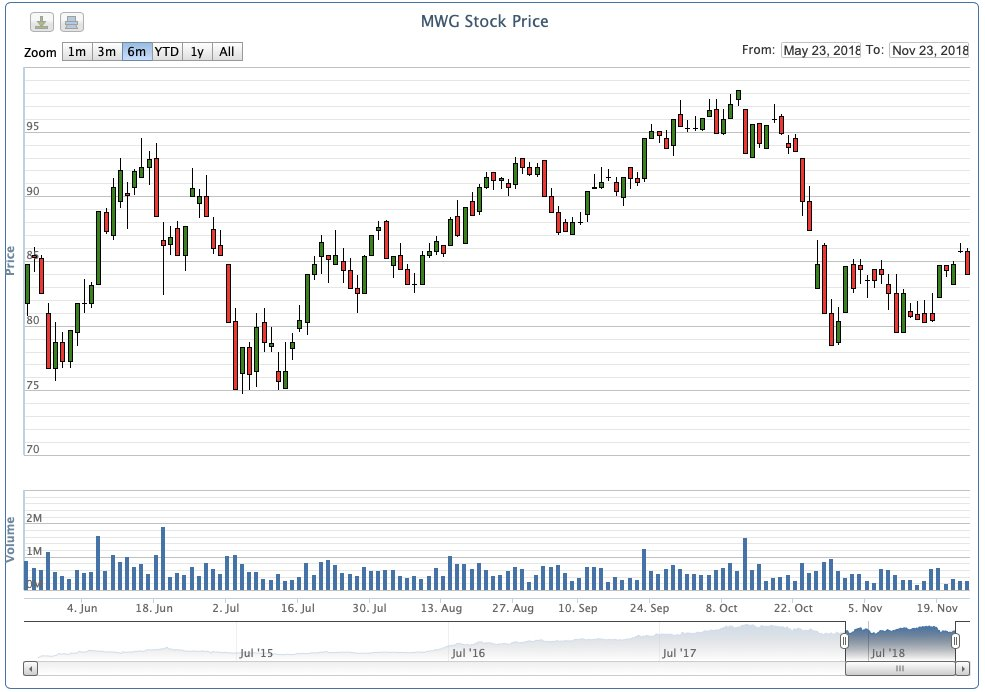The width and height of the screenshot is (985, 692).
Task: Click the navigator scroll right arrow
Action: 962,668
